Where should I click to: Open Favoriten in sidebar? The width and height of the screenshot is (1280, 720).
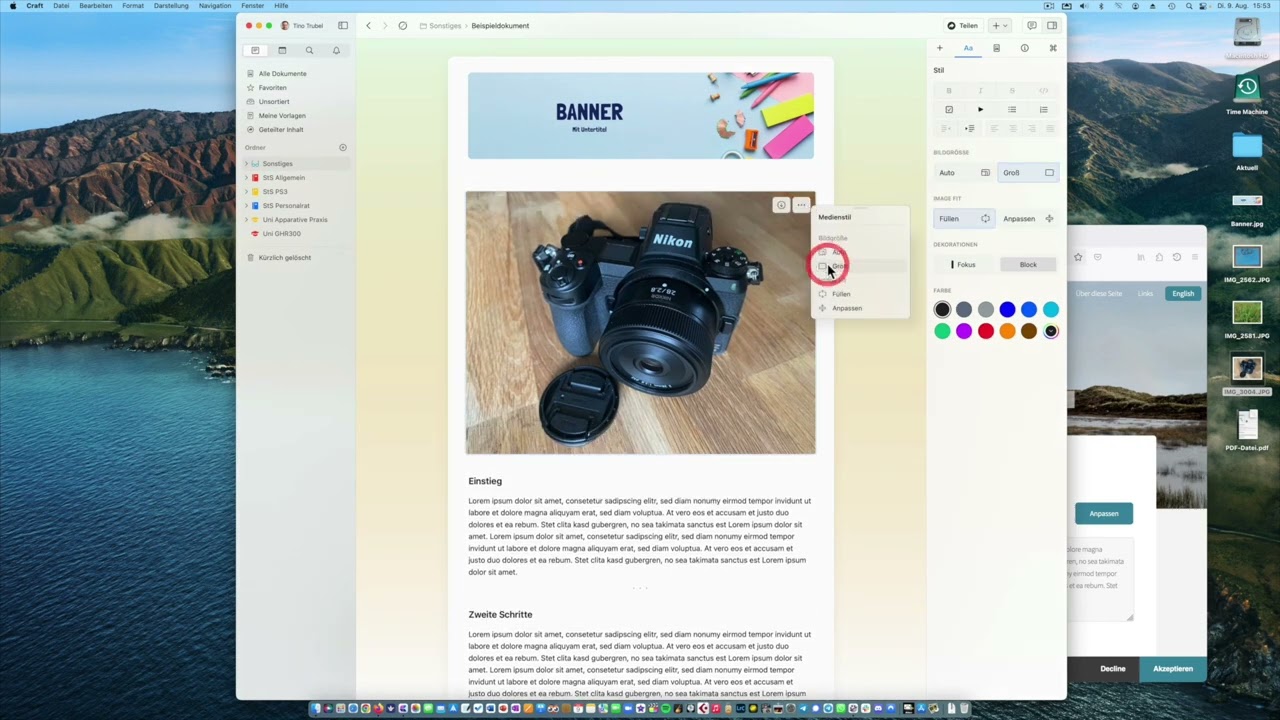tap(272, 87)
